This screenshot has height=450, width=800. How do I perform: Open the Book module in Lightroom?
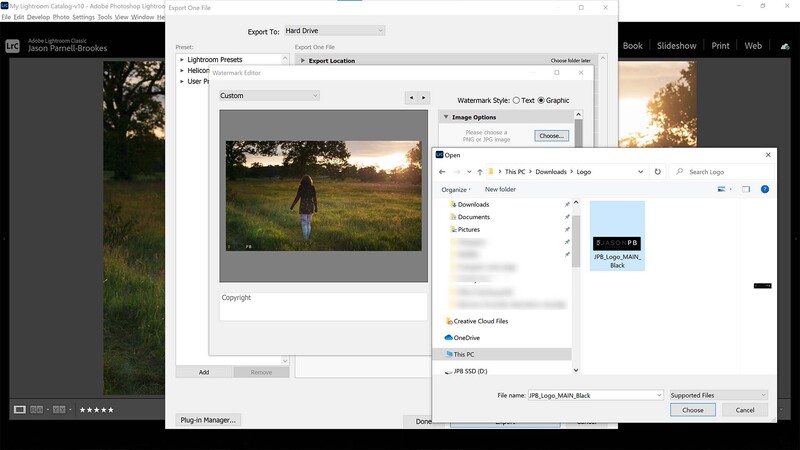pos(633,45)
